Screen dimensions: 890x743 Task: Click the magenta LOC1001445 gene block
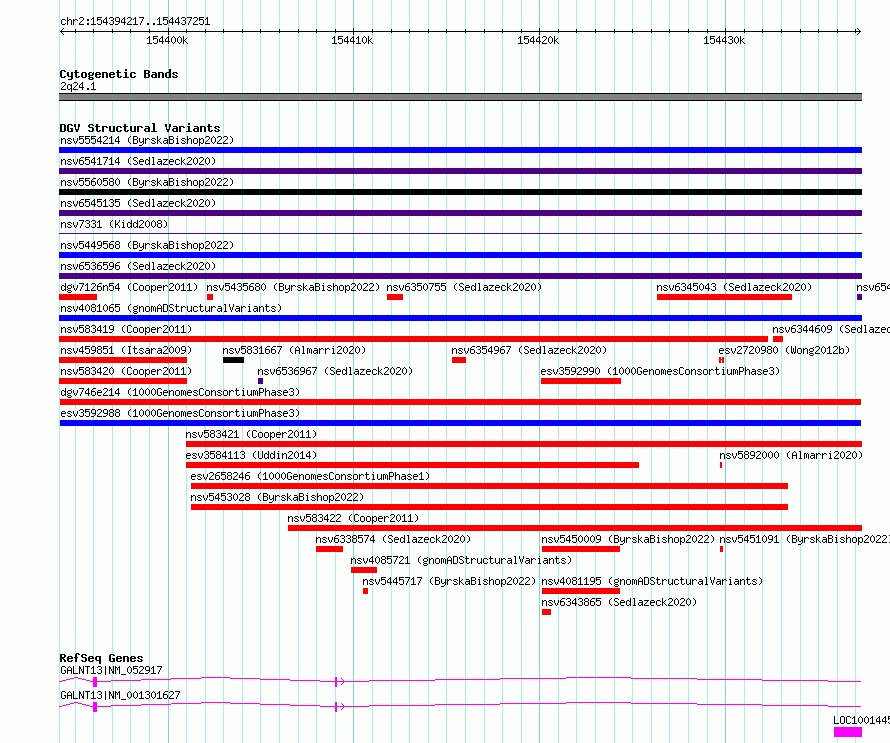(848, 733)
